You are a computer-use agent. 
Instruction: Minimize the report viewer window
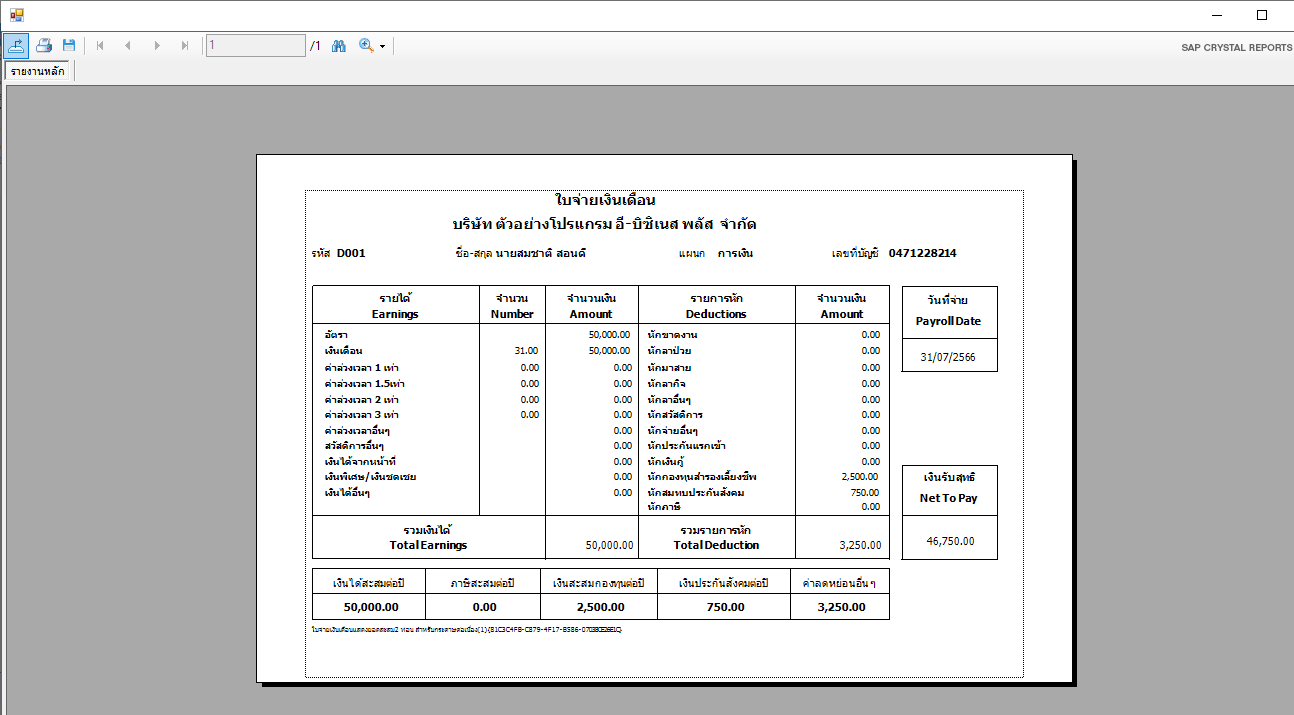pyautogui.click(x=1217, y=15)
